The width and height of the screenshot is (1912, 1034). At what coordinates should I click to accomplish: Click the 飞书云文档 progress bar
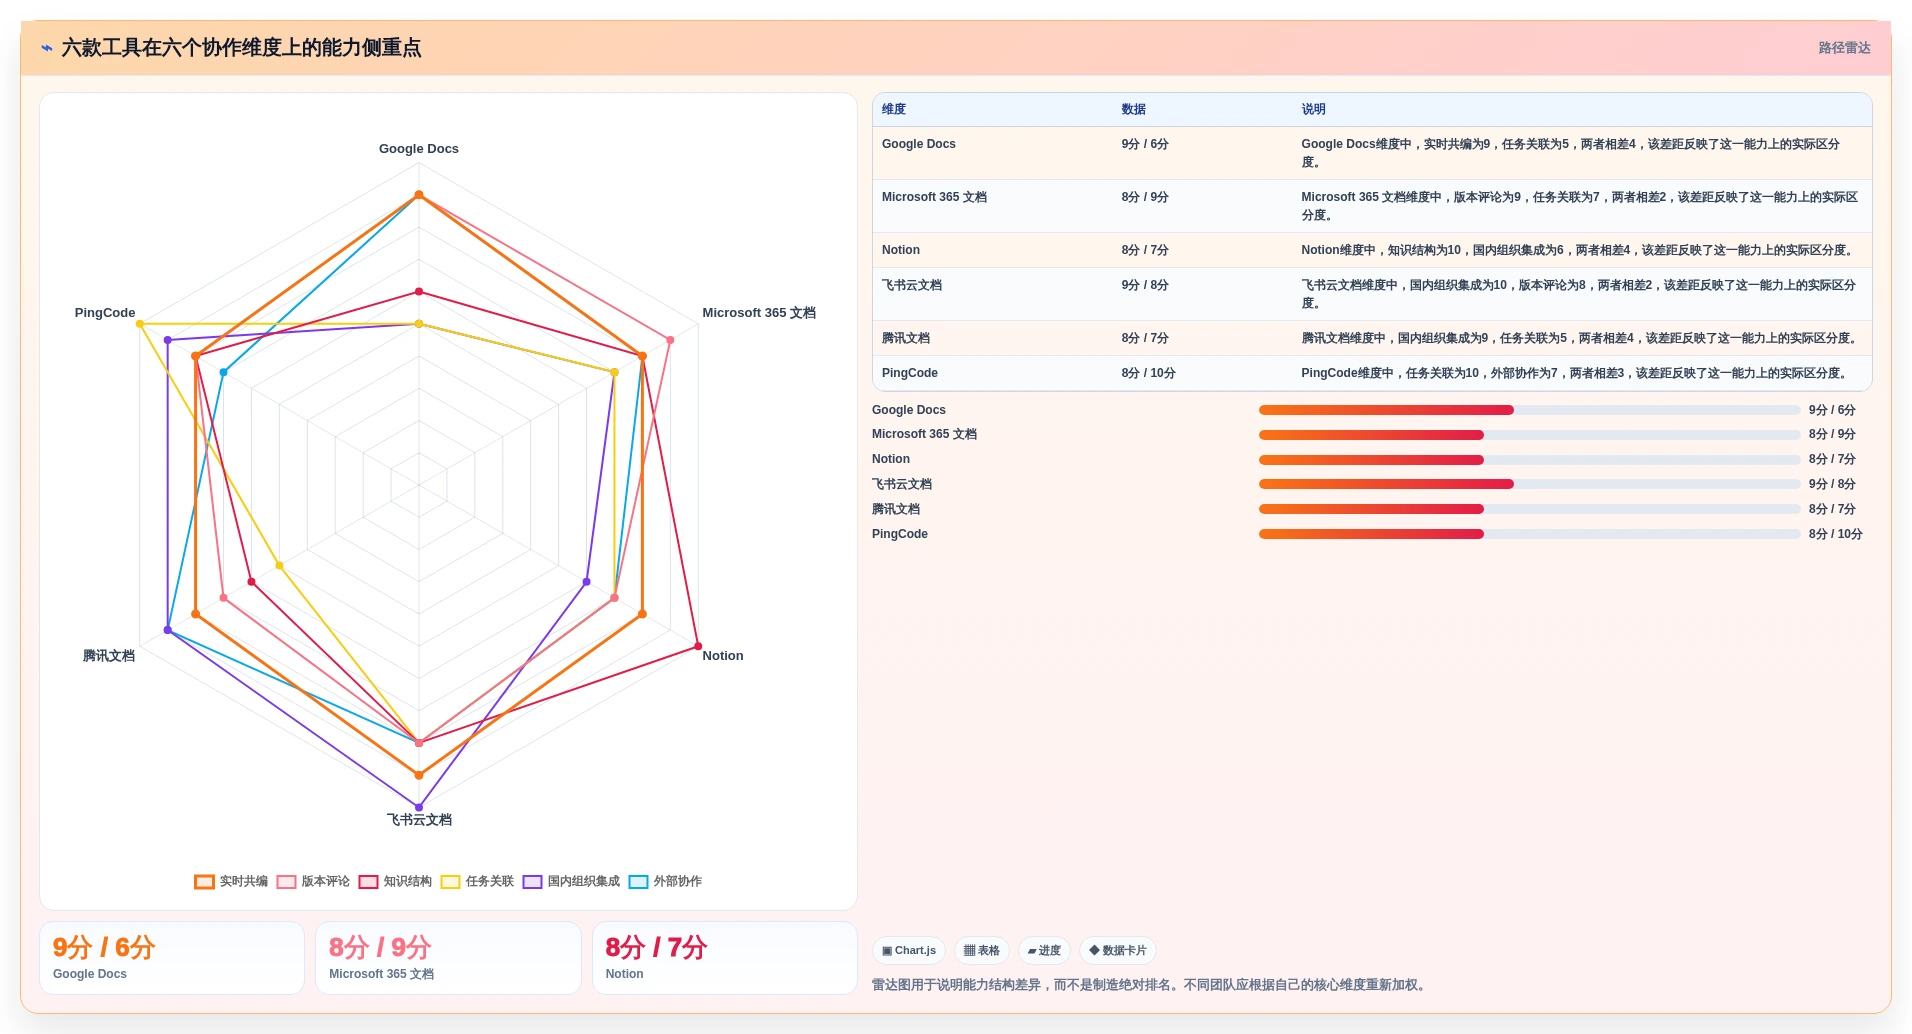tap(1529, 484)
